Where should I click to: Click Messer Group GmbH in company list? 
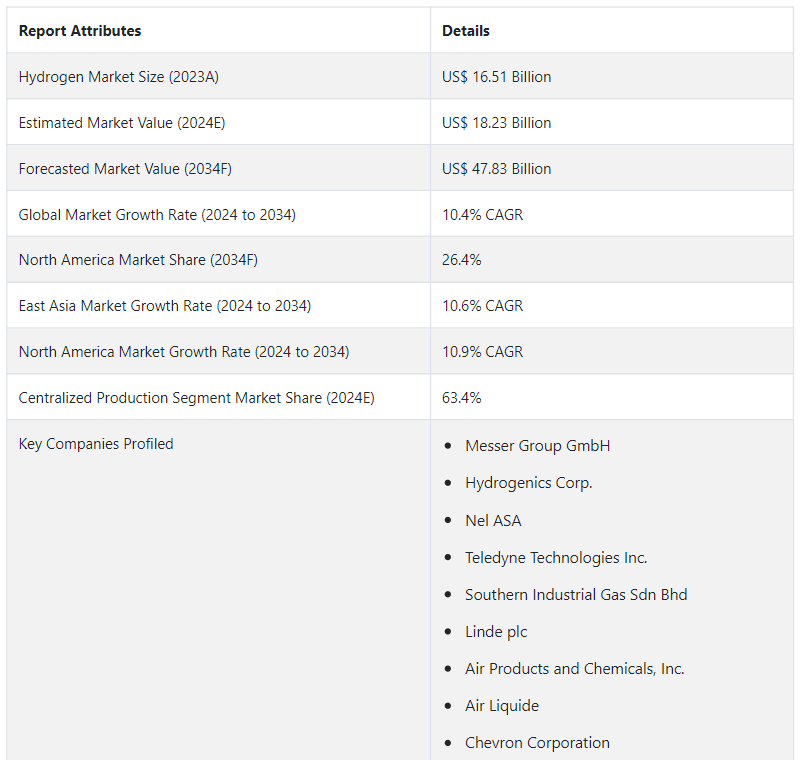pos(537,446)
